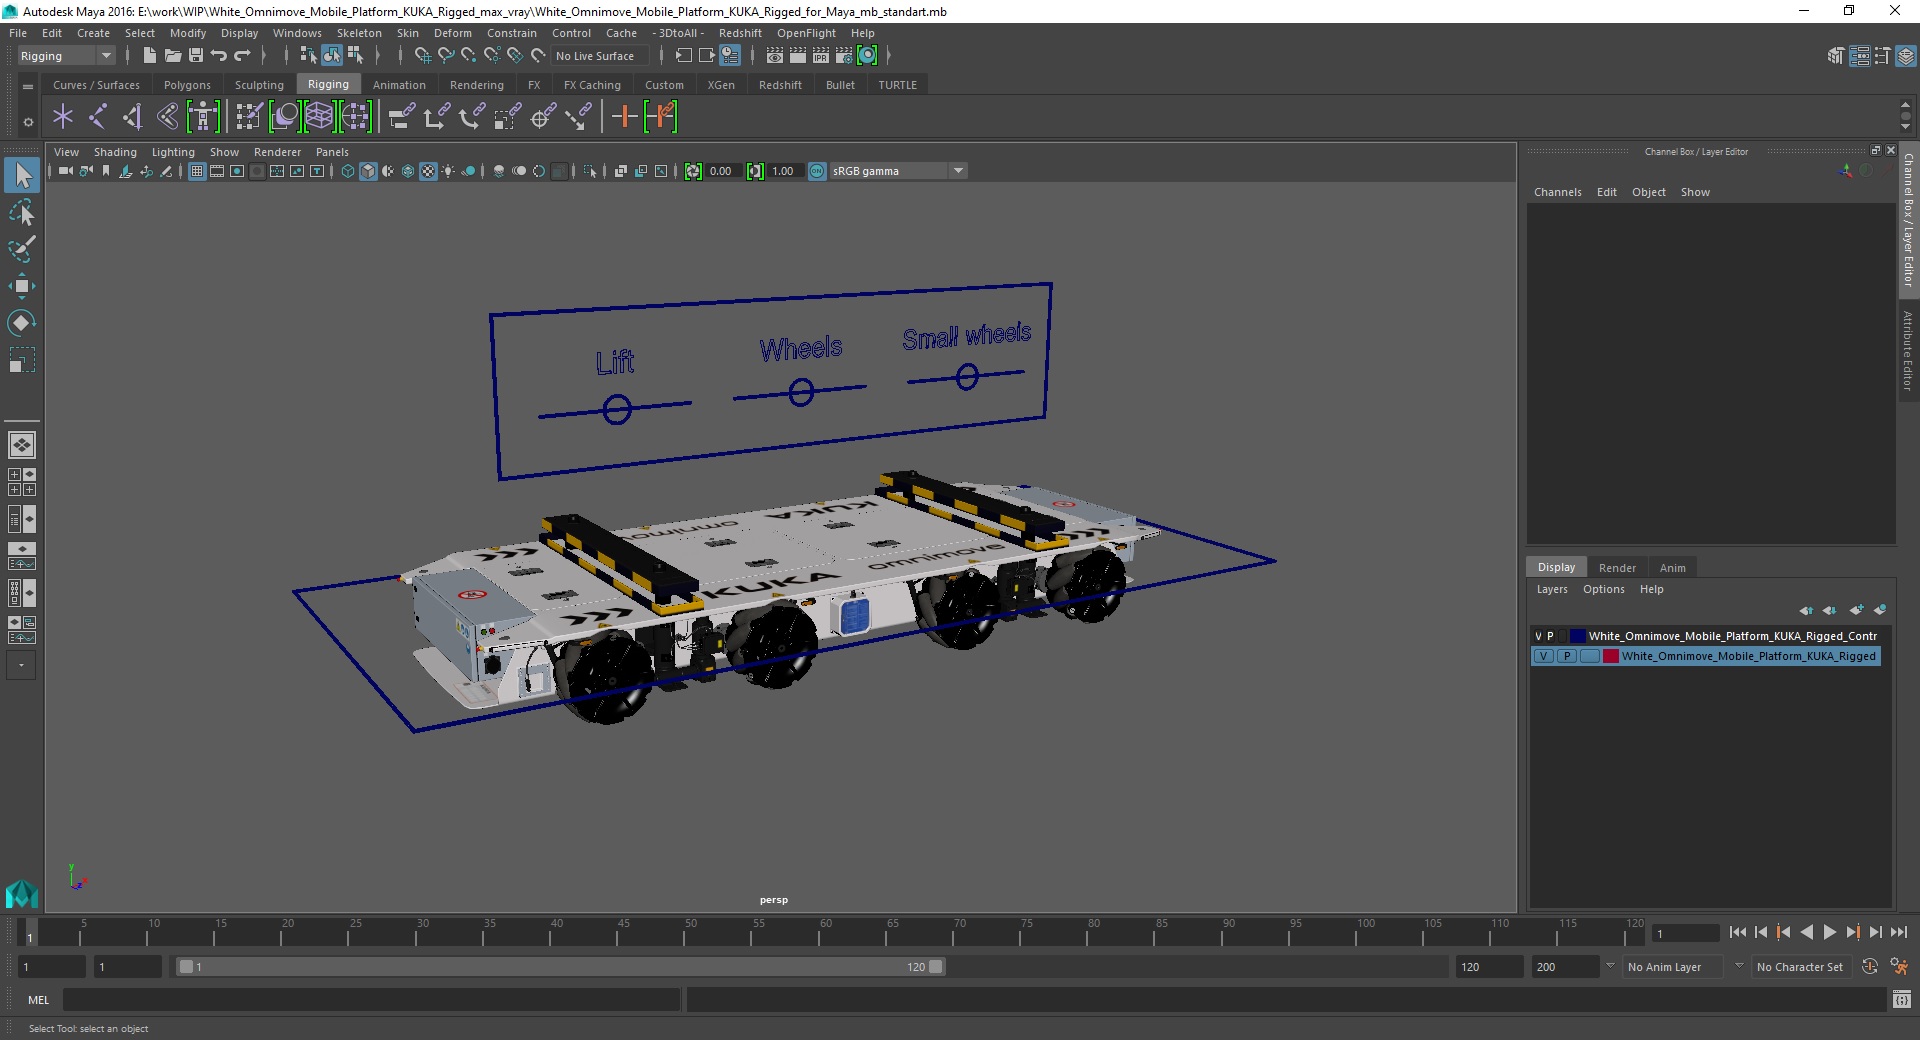Viewport: 1920px width, 1040px height.
Task: Click the Create Joints shelf icon
Action: tap(97, 117)
